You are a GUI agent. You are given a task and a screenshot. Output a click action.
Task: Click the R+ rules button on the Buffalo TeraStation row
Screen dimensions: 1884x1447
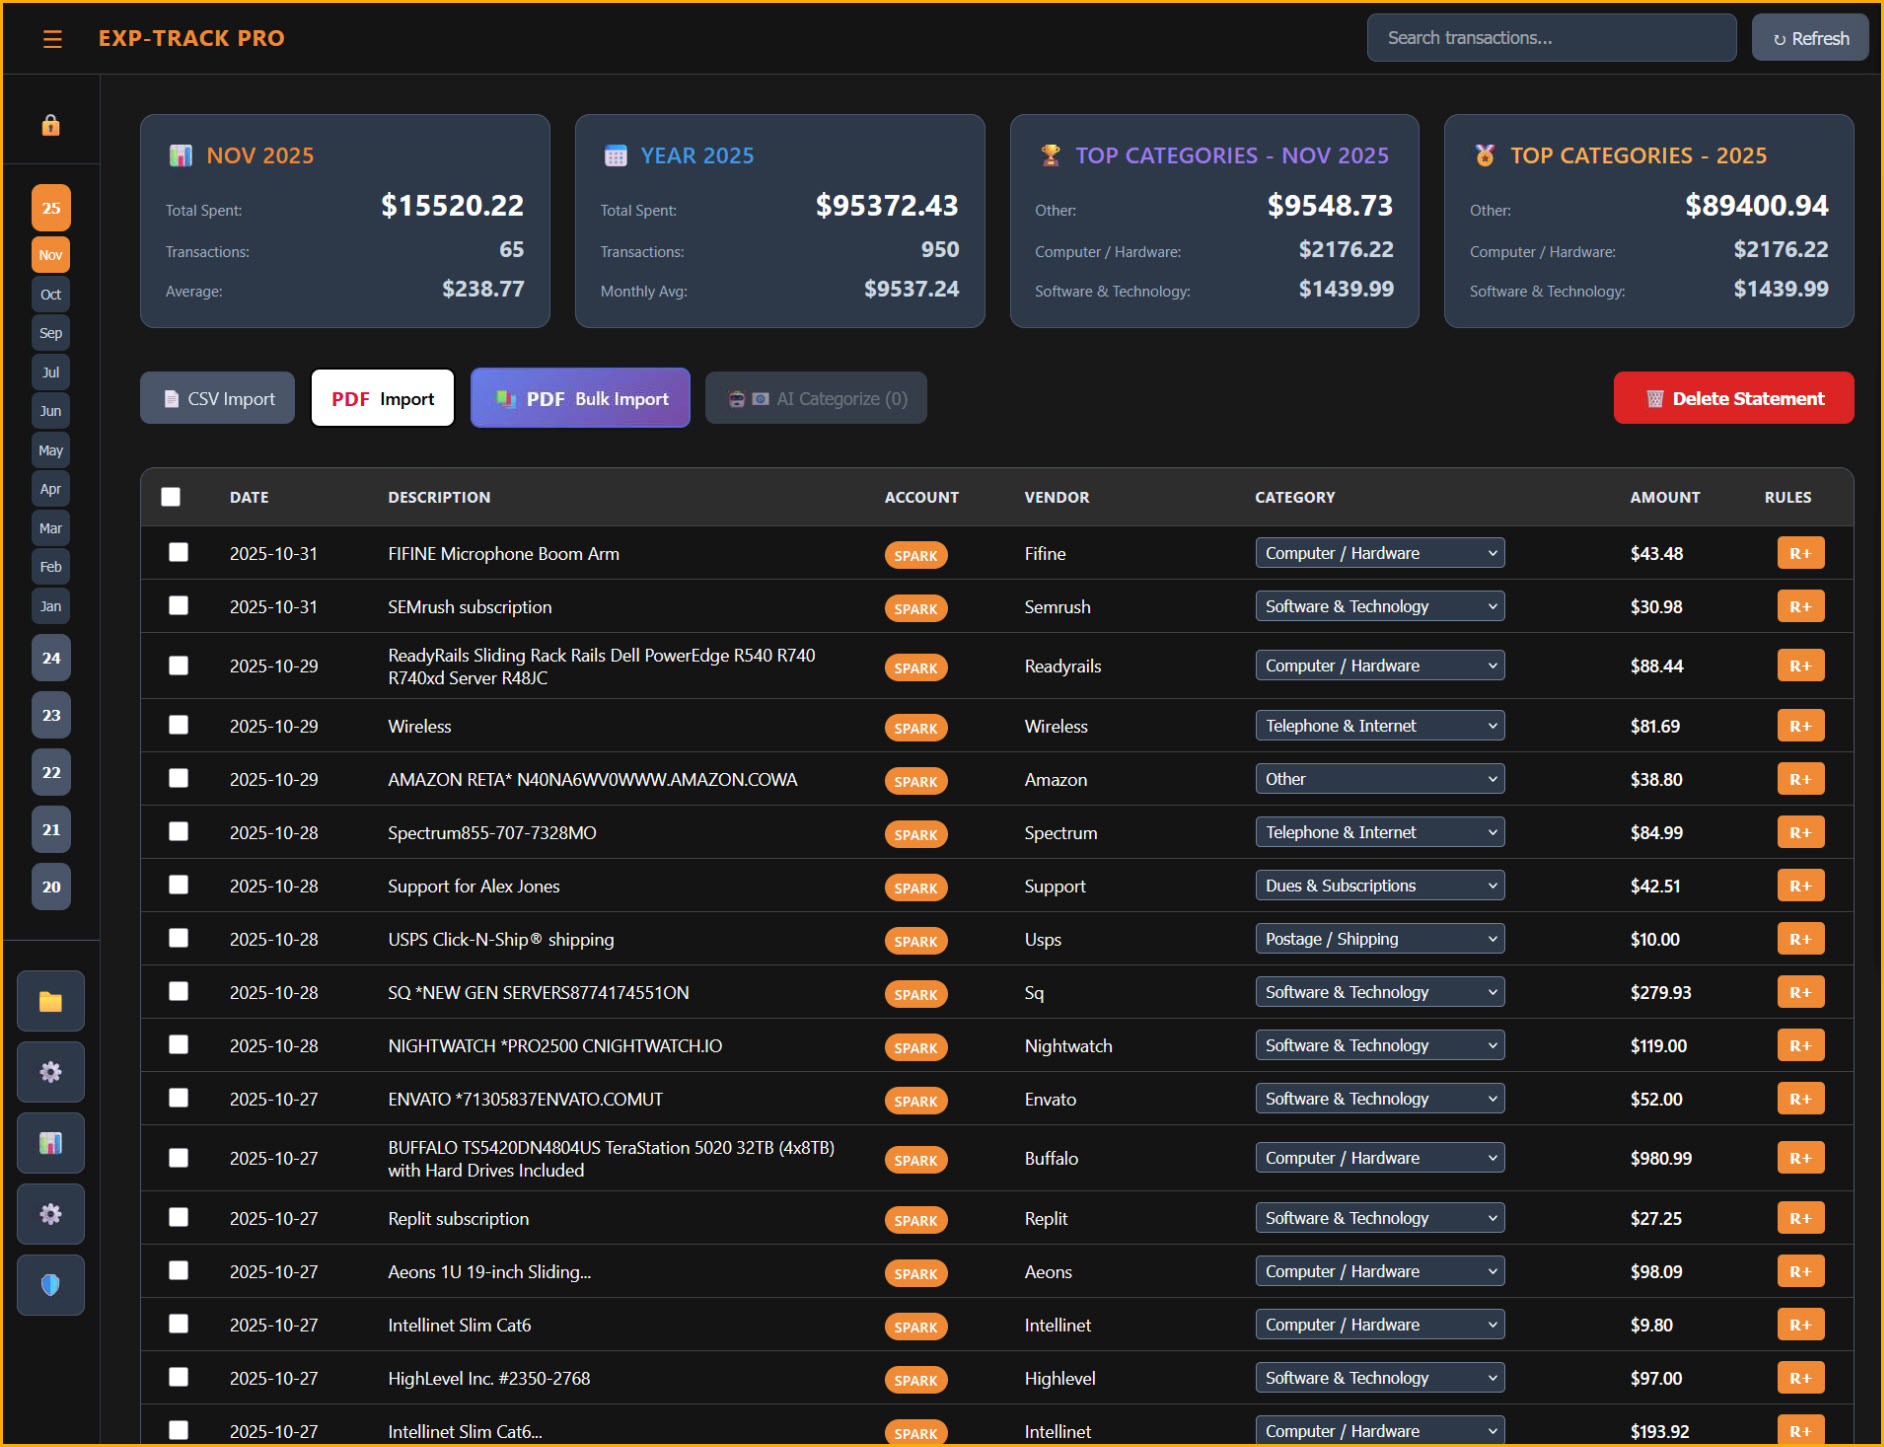tap(1800, 1158)
